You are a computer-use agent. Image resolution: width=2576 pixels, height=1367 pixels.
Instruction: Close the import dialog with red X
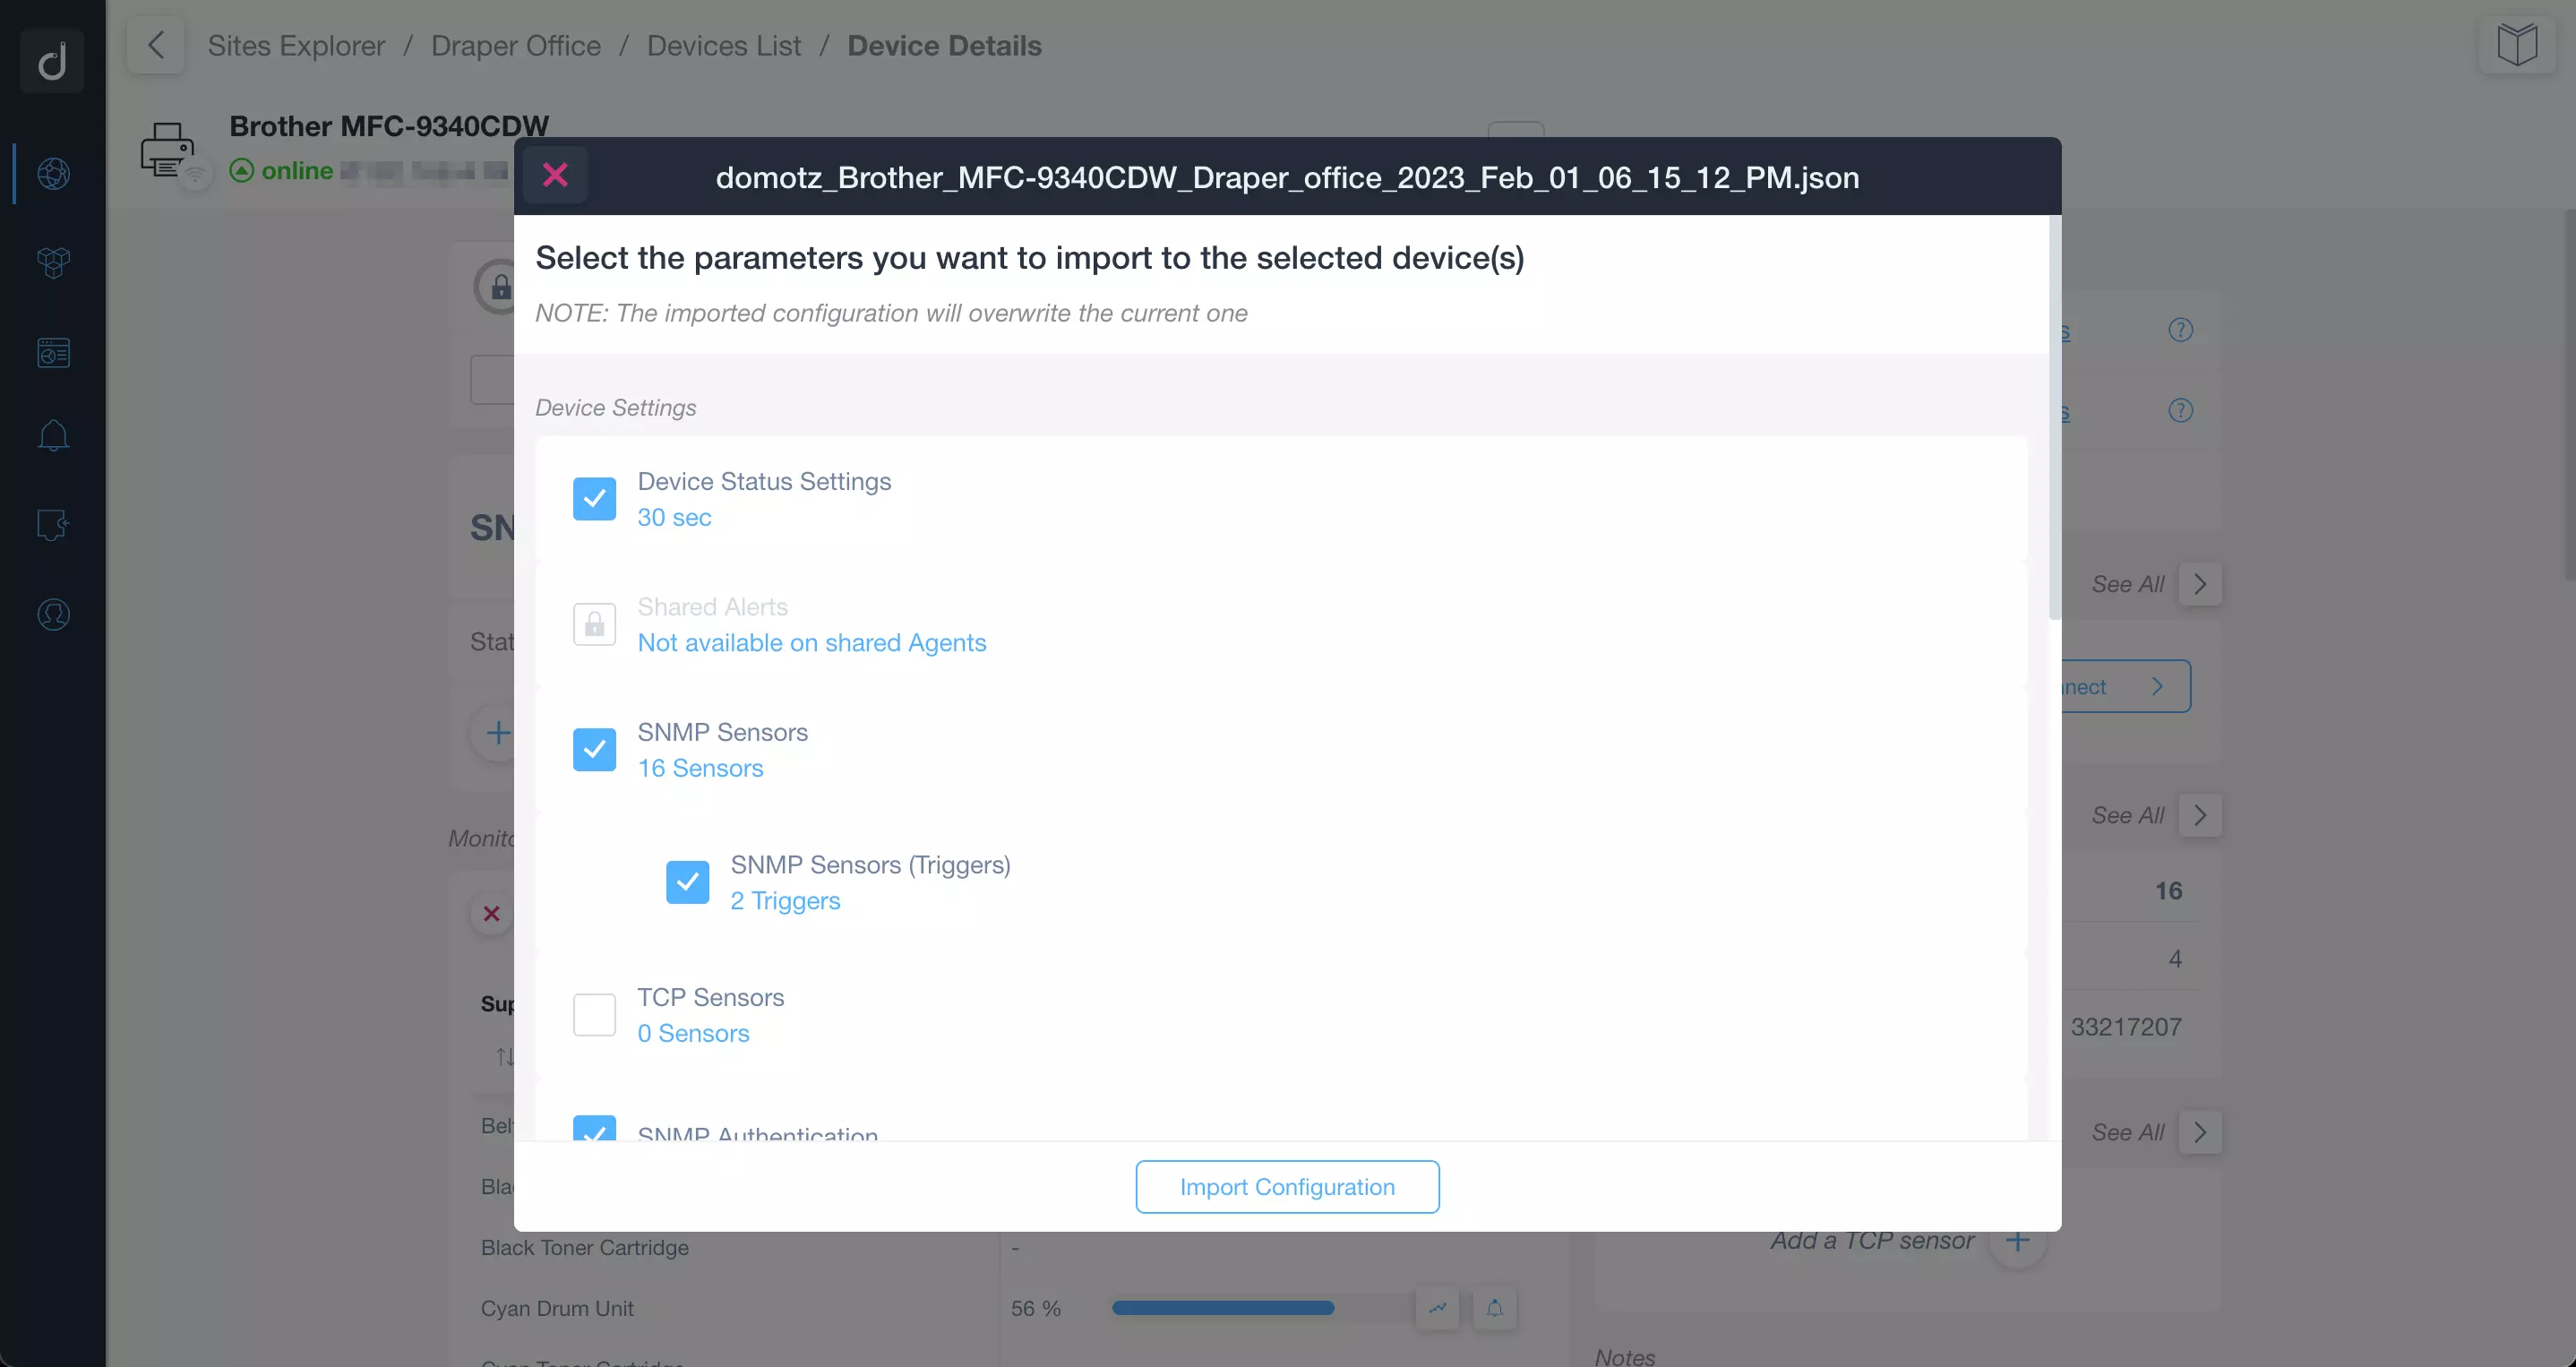click(555, 176)
